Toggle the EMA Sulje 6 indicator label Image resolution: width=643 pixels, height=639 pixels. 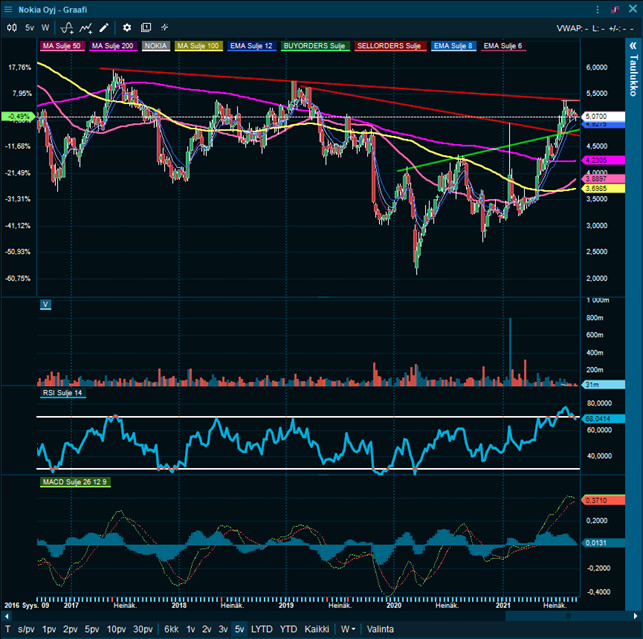tap(503, 46)
